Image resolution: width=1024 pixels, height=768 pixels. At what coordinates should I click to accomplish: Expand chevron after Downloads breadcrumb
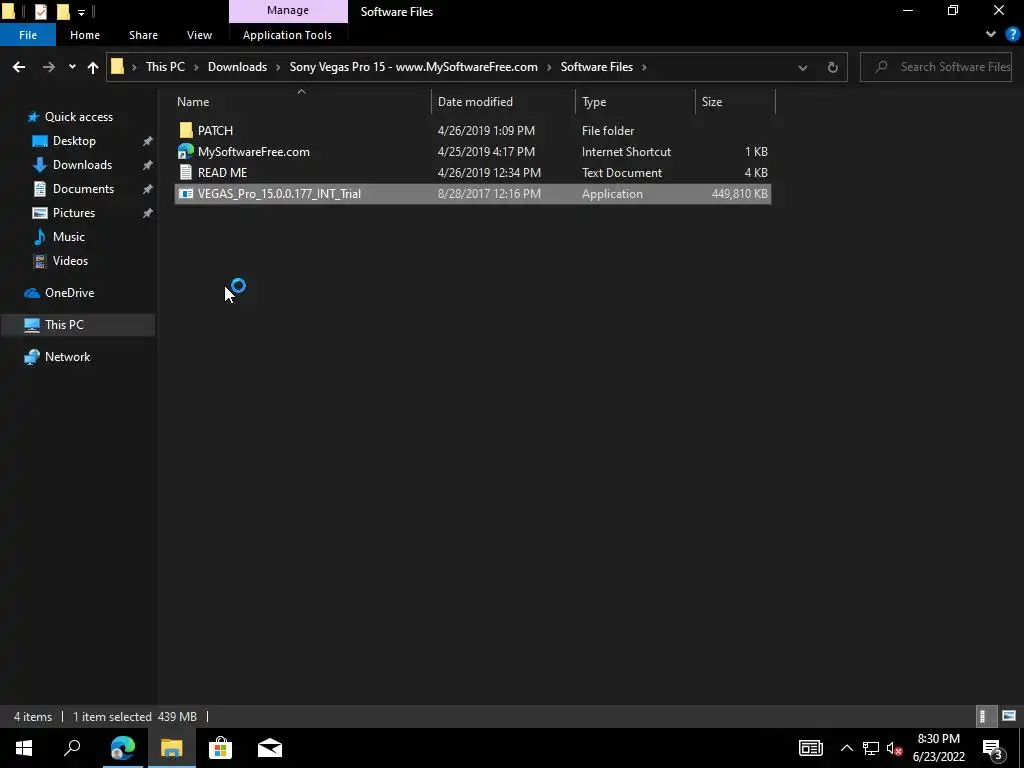pyautogui.click(x=278, y=67)
